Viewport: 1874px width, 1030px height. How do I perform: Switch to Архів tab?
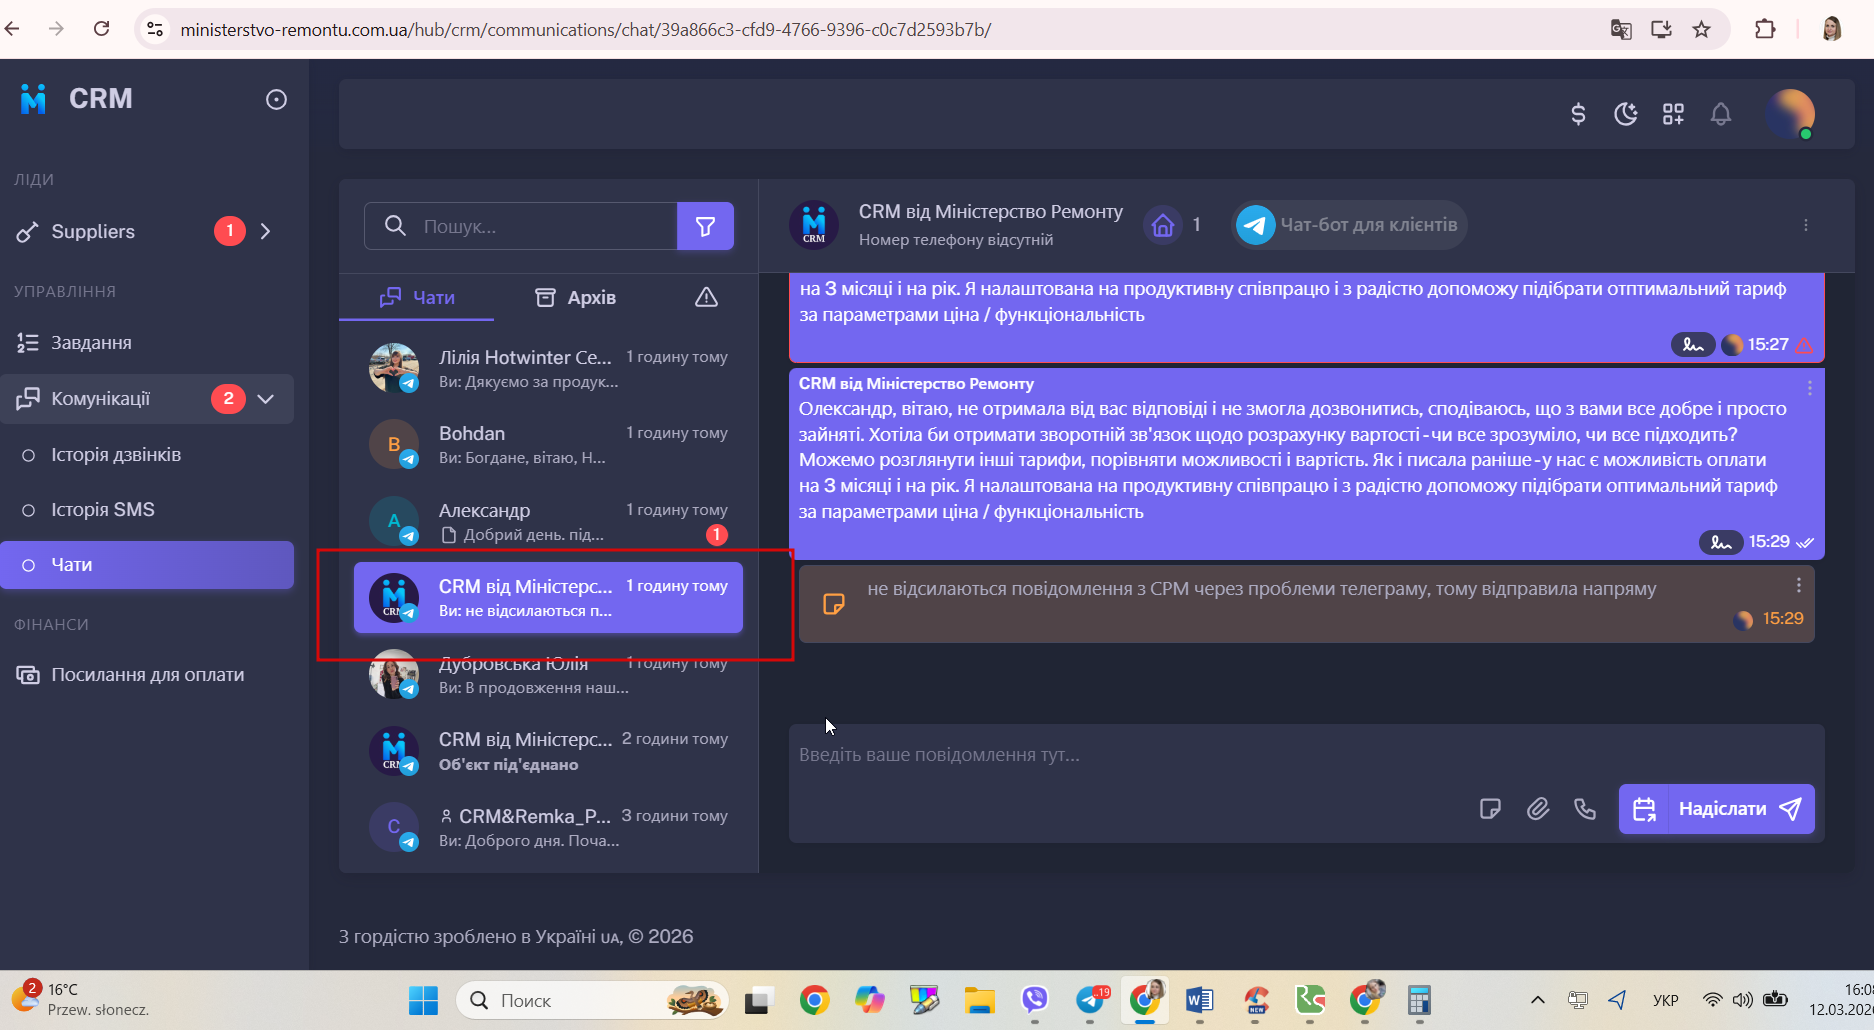pyautogui.click(x=576, y=298)
